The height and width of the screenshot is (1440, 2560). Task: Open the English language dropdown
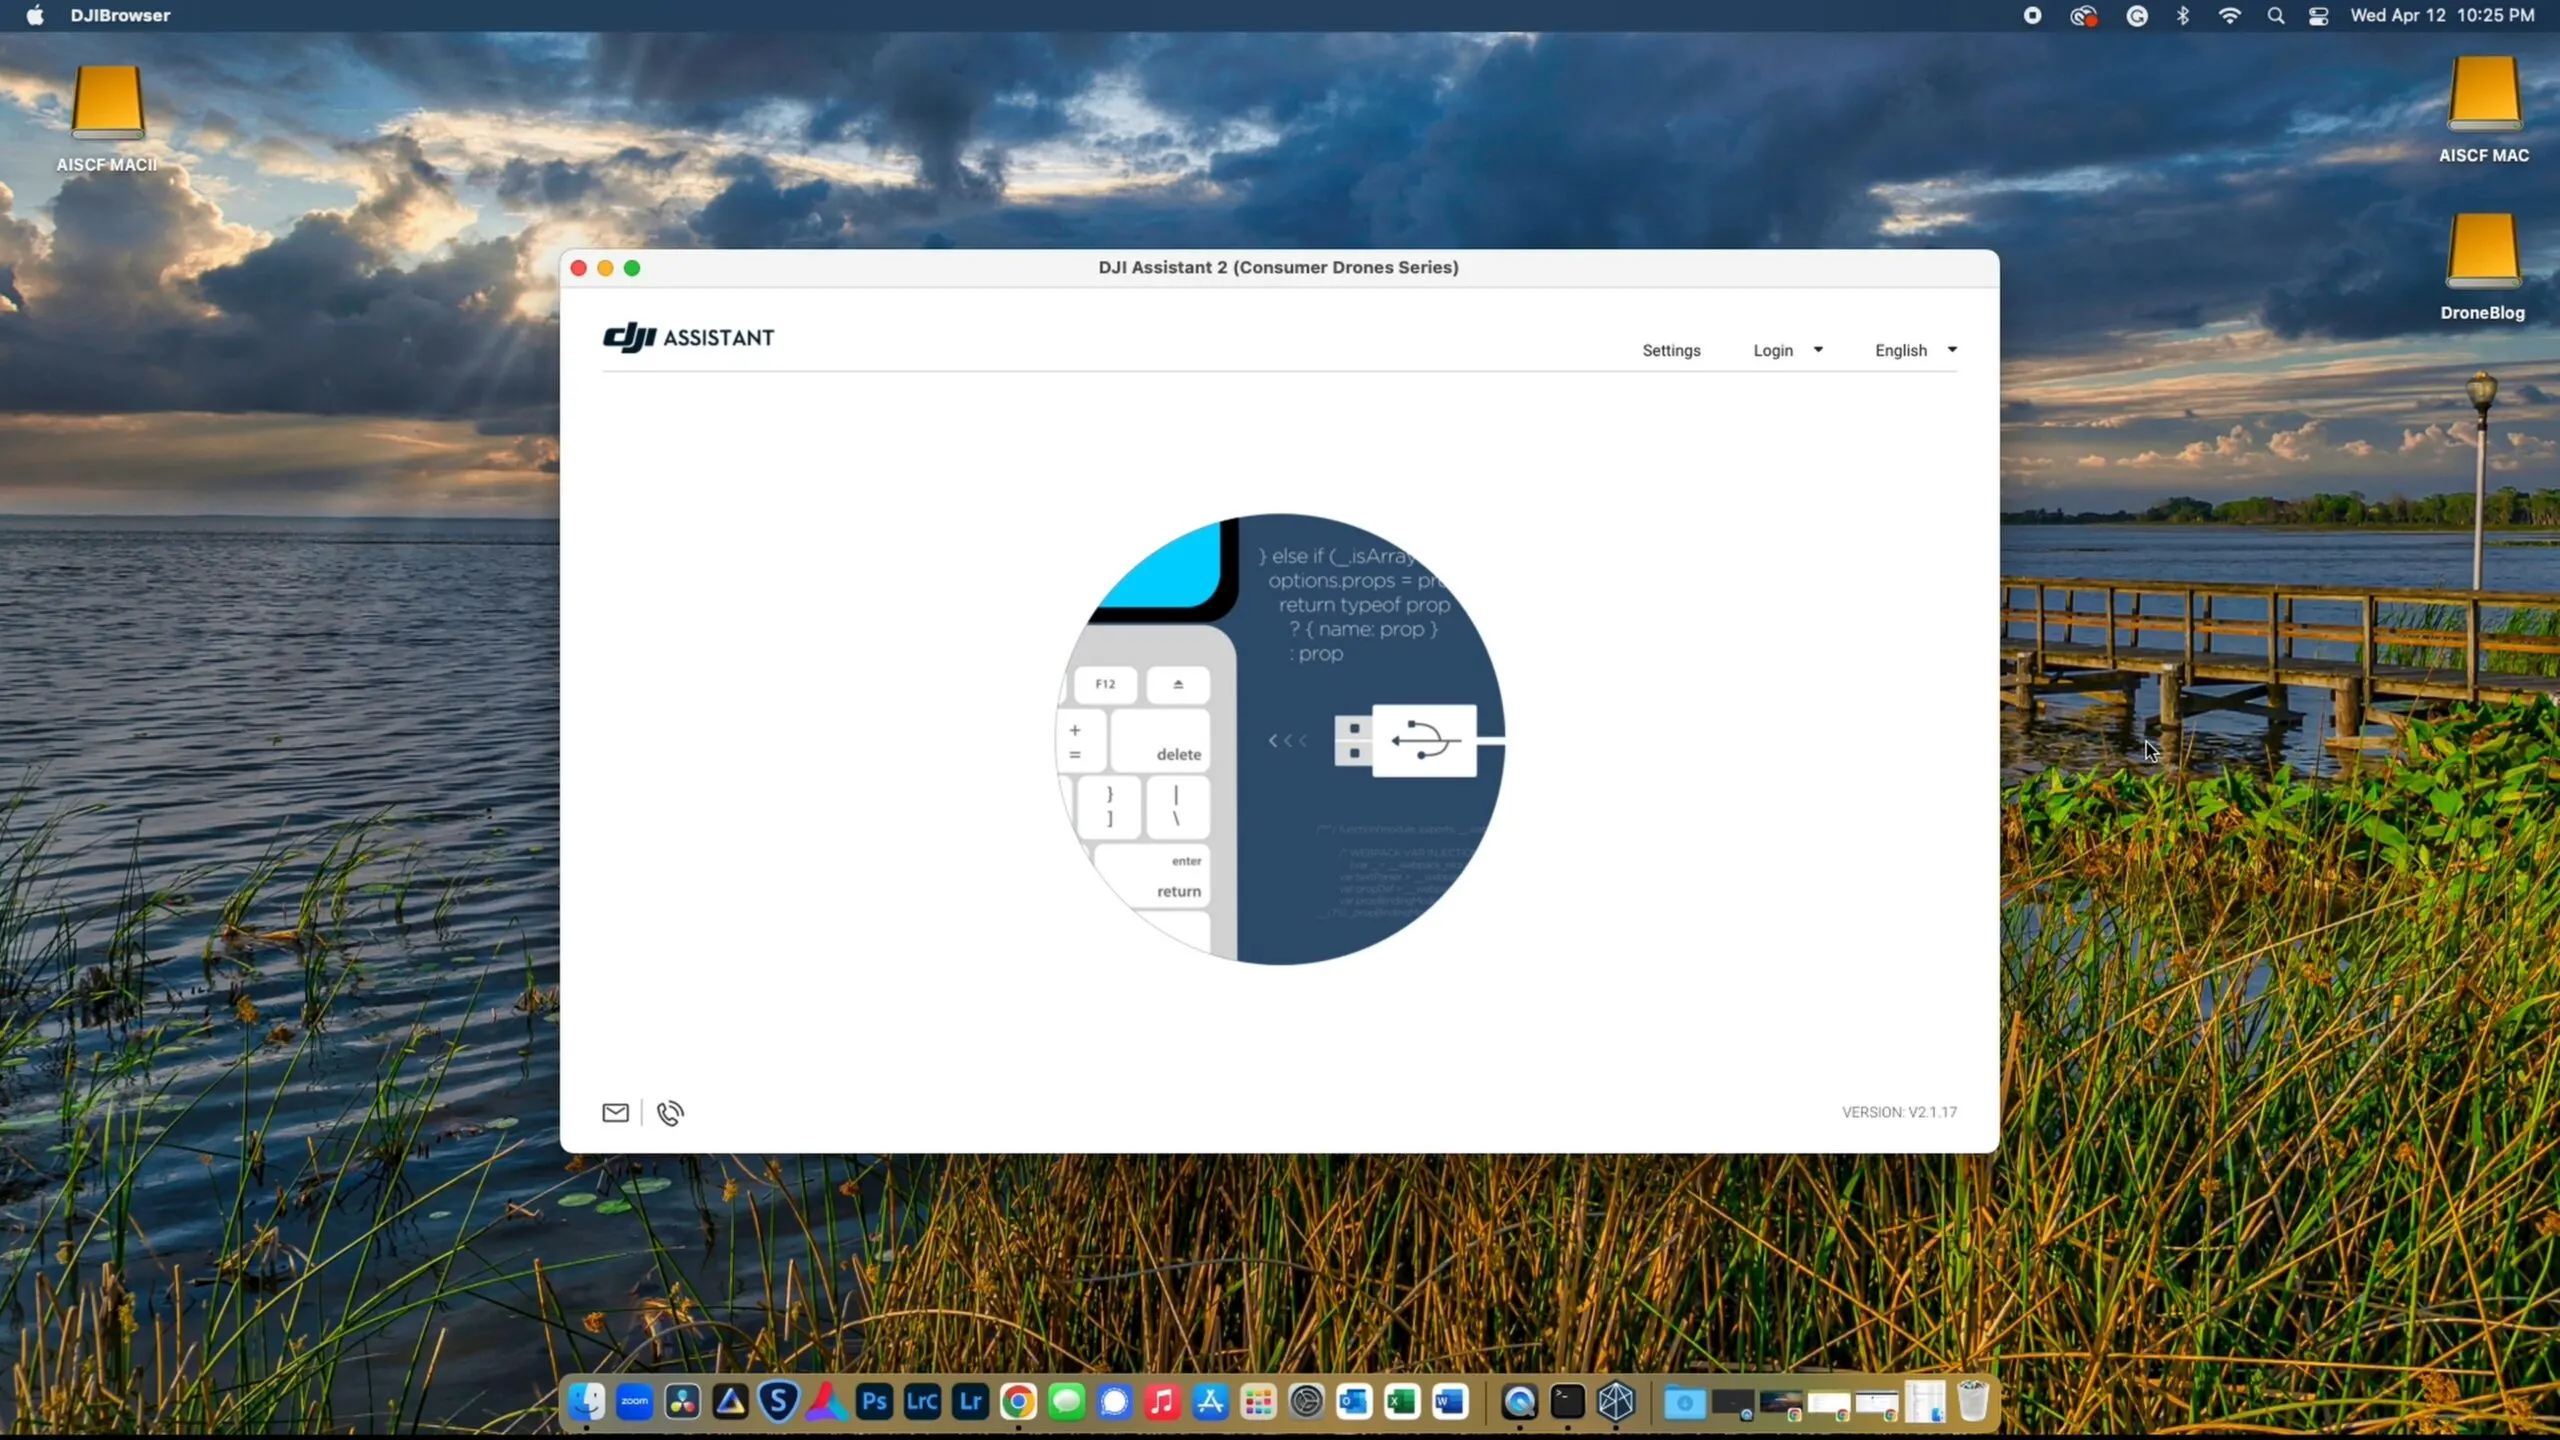click(1915, 350)
